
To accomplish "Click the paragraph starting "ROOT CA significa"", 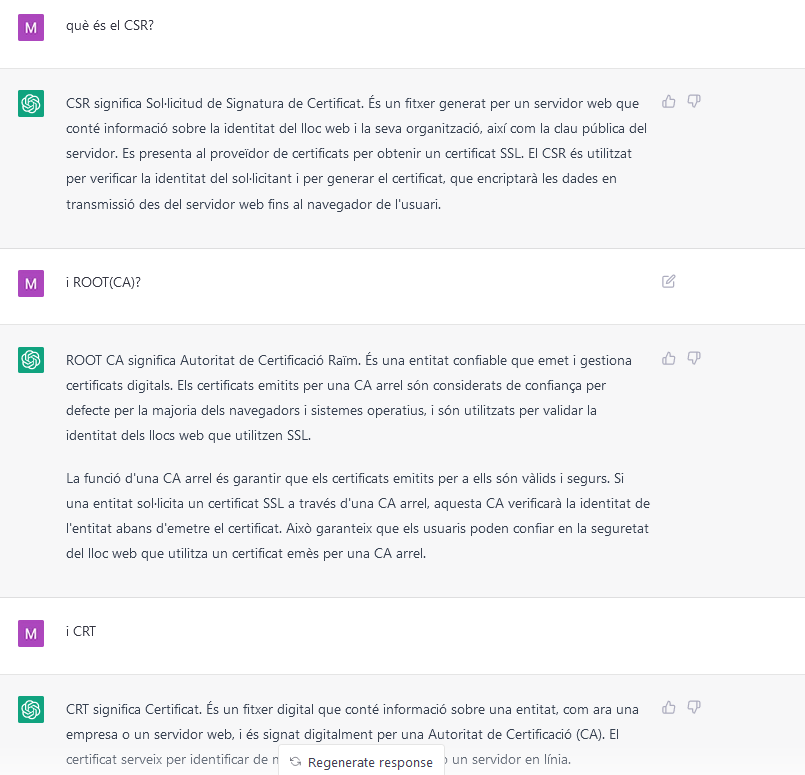I will pyautogui.click(x=357, y=397).
